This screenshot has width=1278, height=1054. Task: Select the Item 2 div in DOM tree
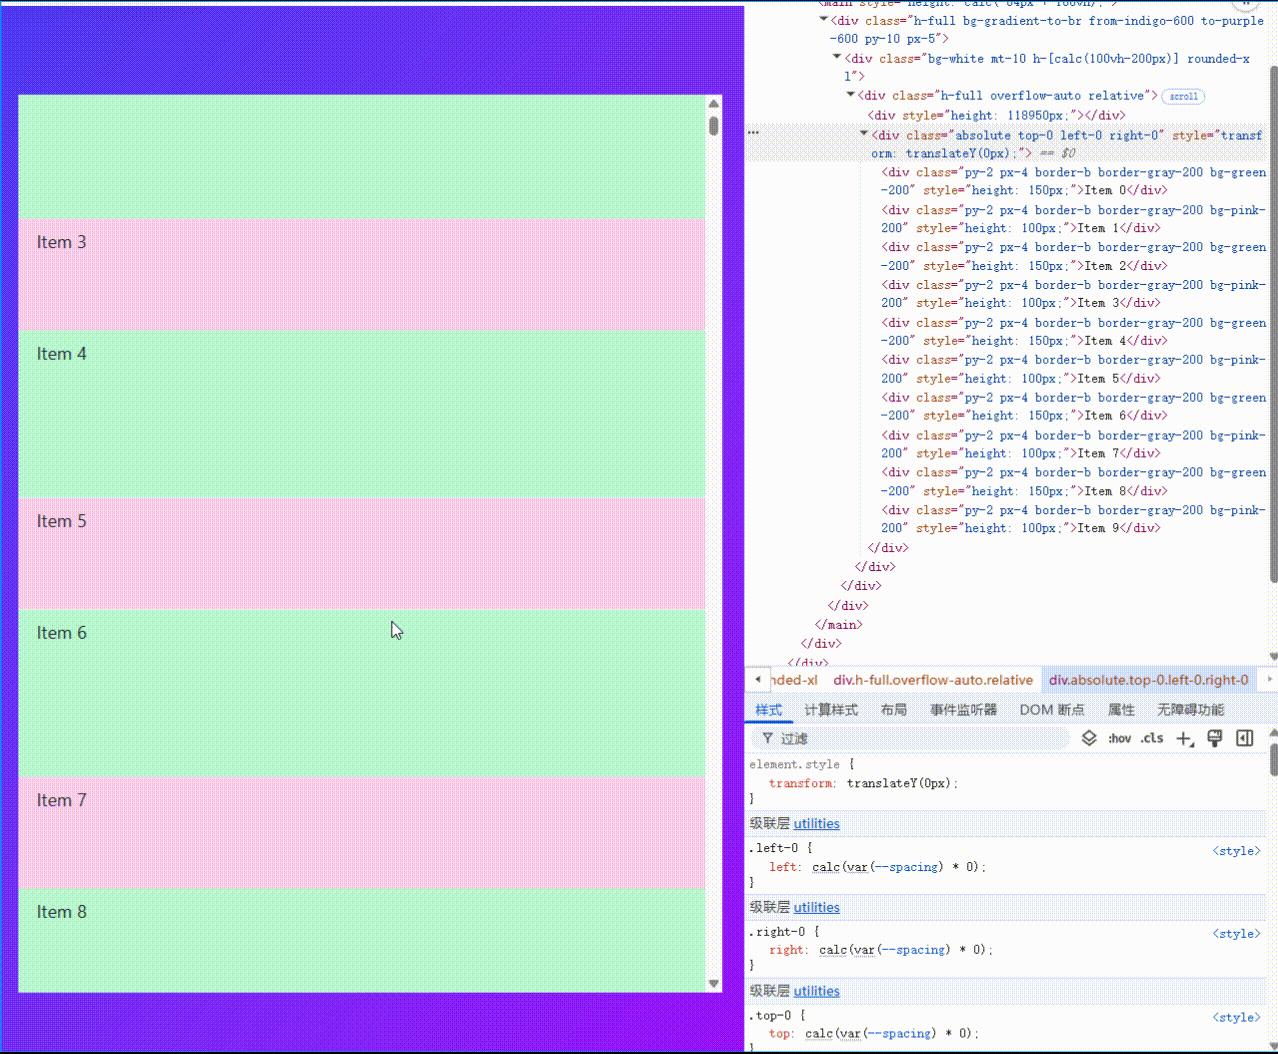pyautogui.click(x=1073, y=256)
